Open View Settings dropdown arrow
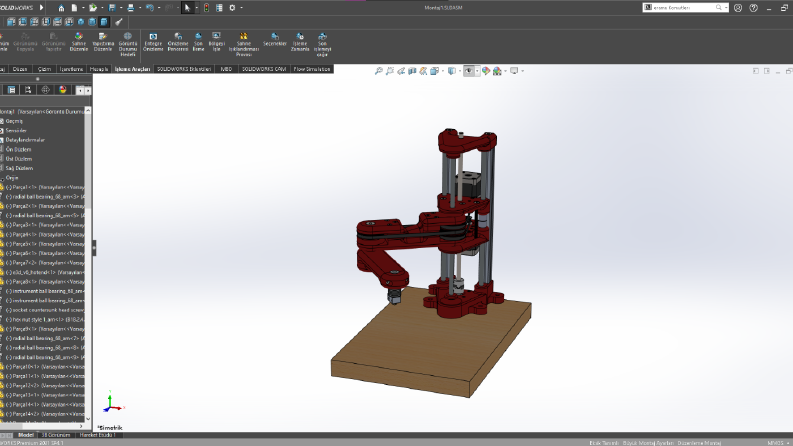This screenshot has width=793, height=446. (522, 71)
